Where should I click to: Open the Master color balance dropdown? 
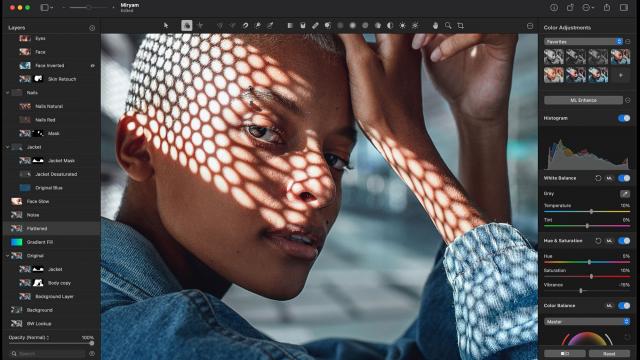pyautogui.click(x=587, y=322)
